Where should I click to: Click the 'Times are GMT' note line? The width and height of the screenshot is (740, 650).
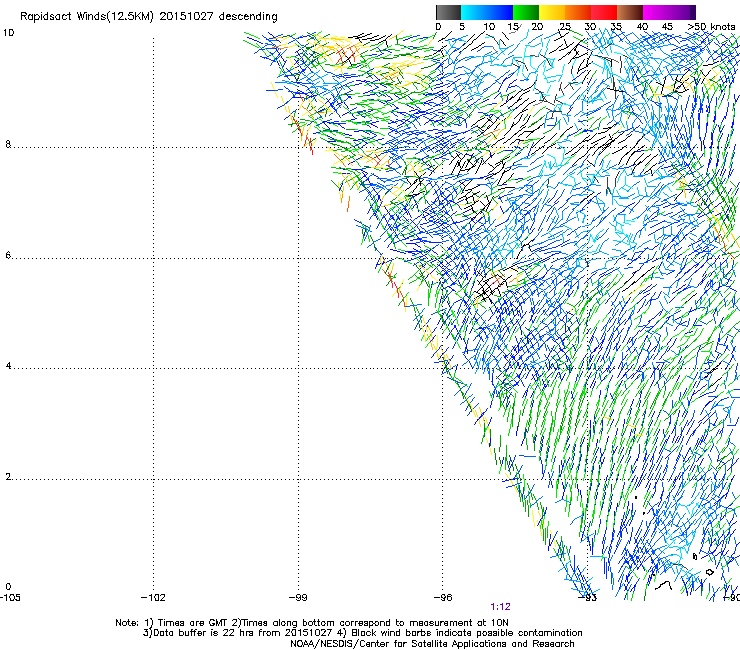(x=311, y=623)
